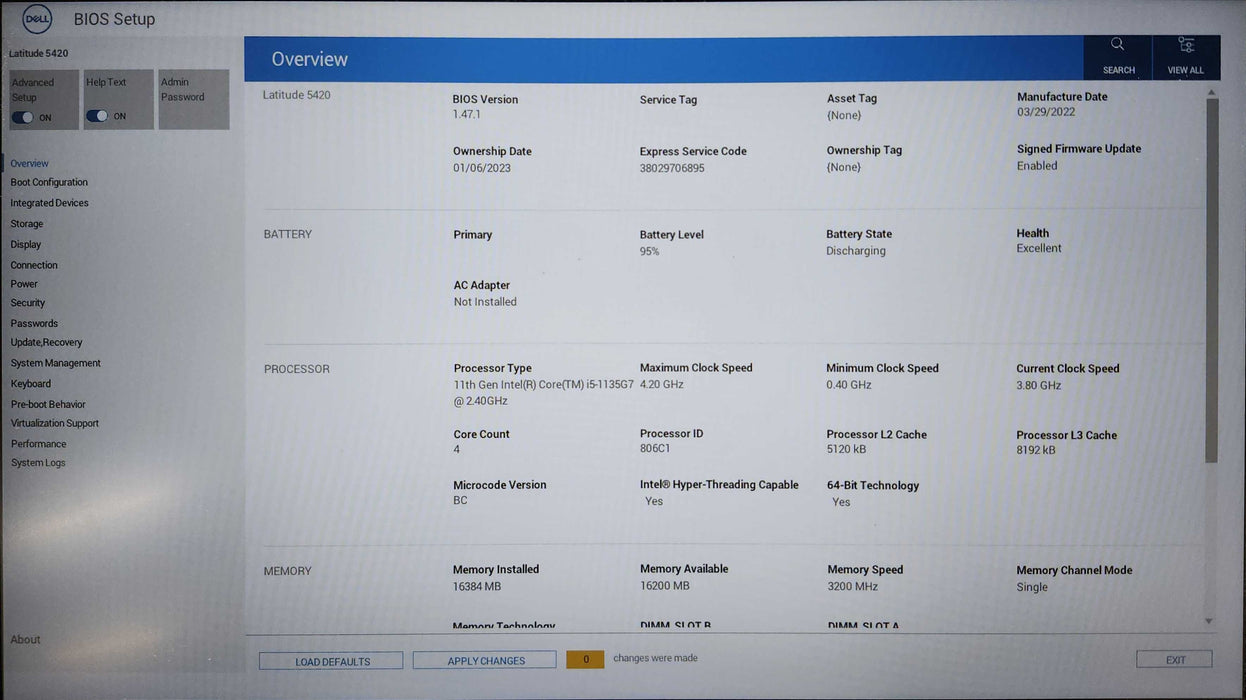Toggle Advanced Setup off
The image size is (1246, 700).
pos(23,116)
